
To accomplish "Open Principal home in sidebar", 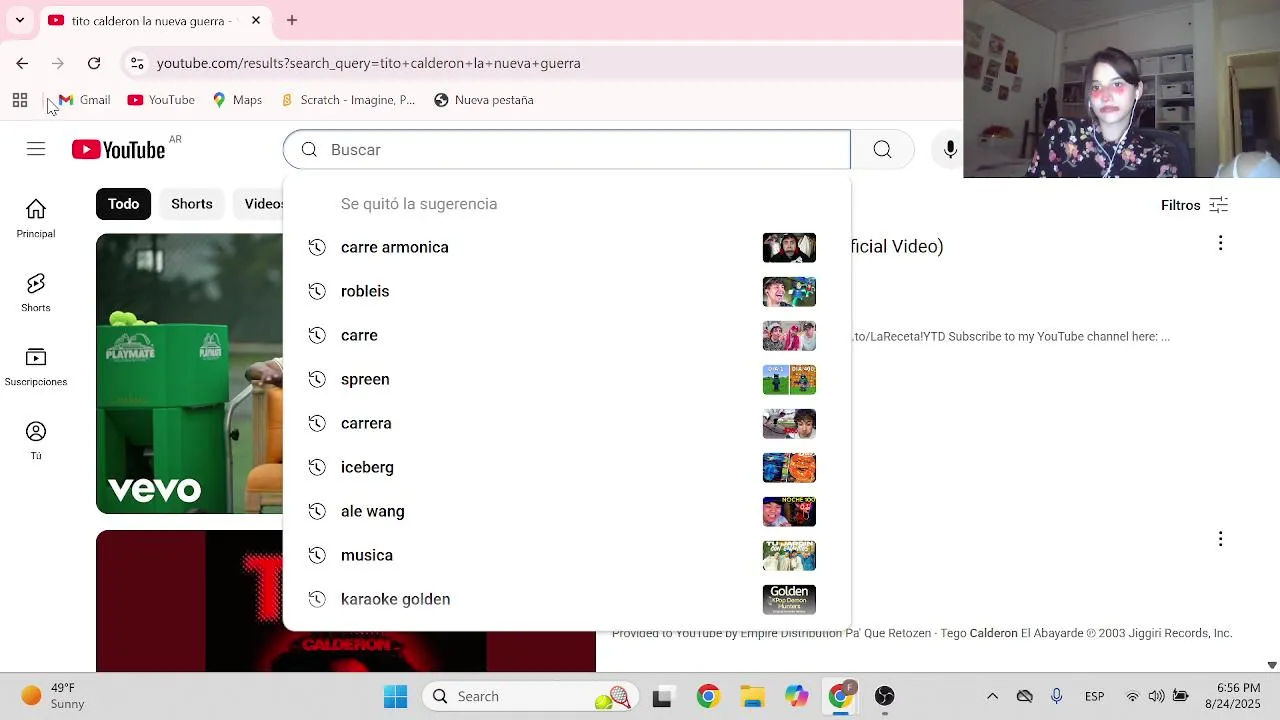I will 36,219.
